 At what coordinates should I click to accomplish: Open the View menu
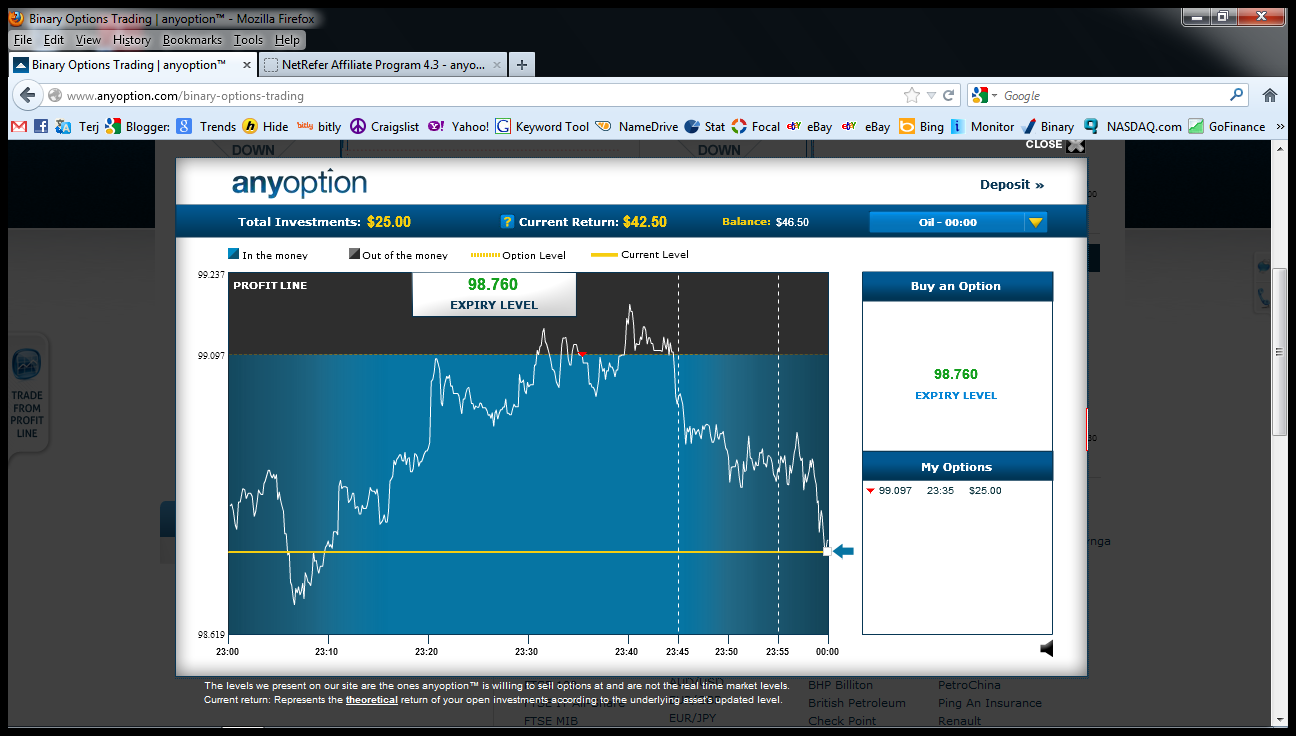(x=88, y=40)
